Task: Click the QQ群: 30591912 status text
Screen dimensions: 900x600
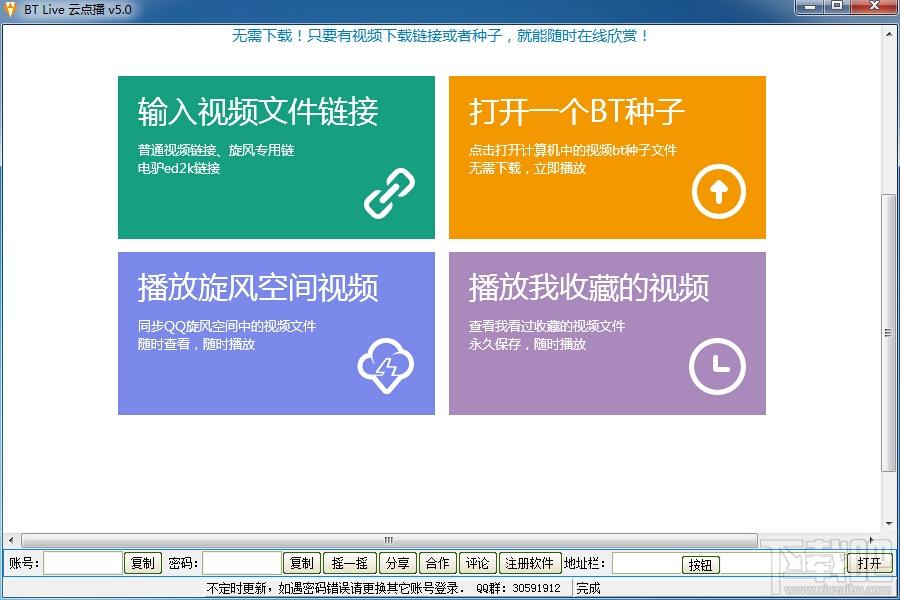Action: pos(518,589)
